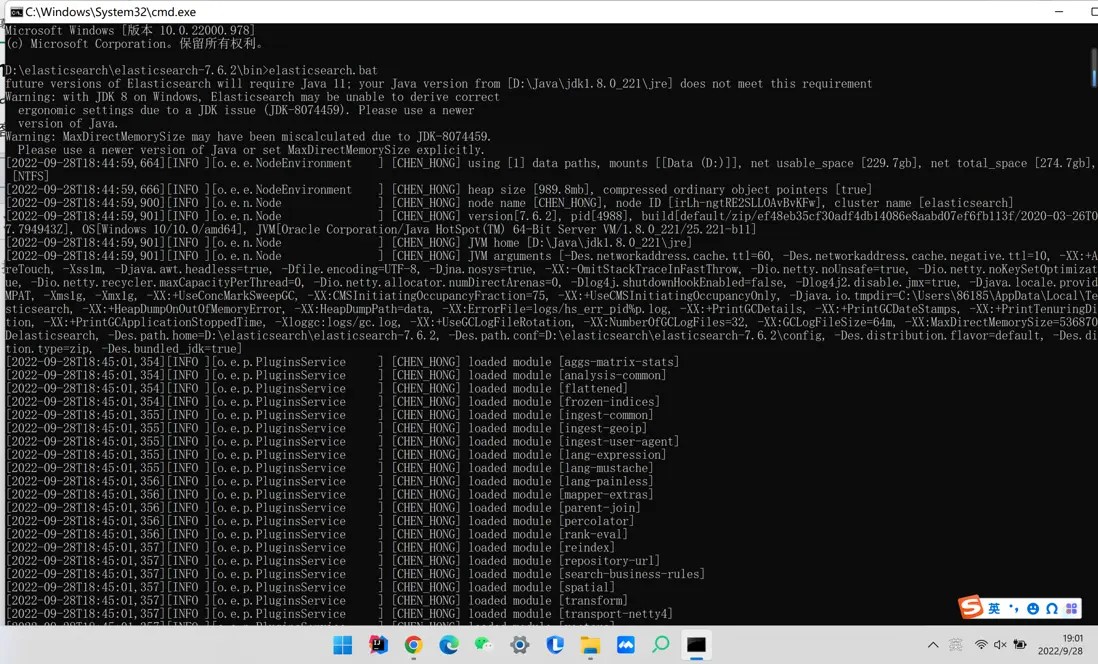The height and width of the screenshot is (664, 1098).
Task: Click the console vertical scrollbar thumb
Action: 1094,67
